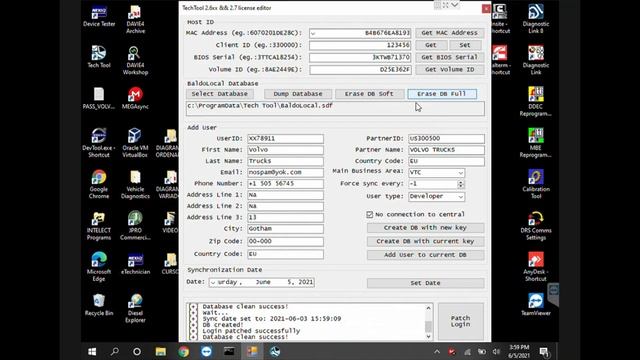Click Dump Database button
Viewport: 640px width, 360px height.
298,94
